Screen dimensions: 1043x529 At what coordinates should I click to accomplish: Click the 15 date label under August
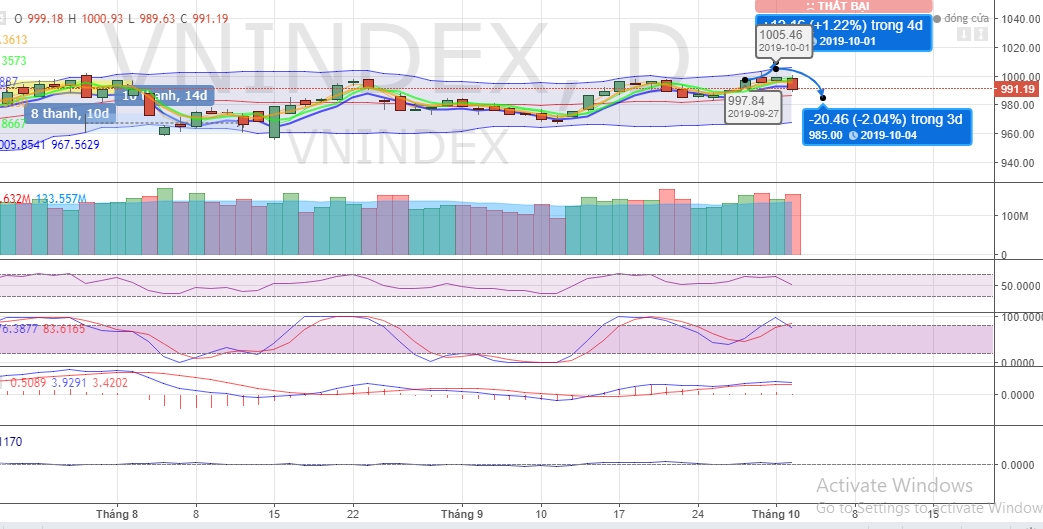click(274, 514)
